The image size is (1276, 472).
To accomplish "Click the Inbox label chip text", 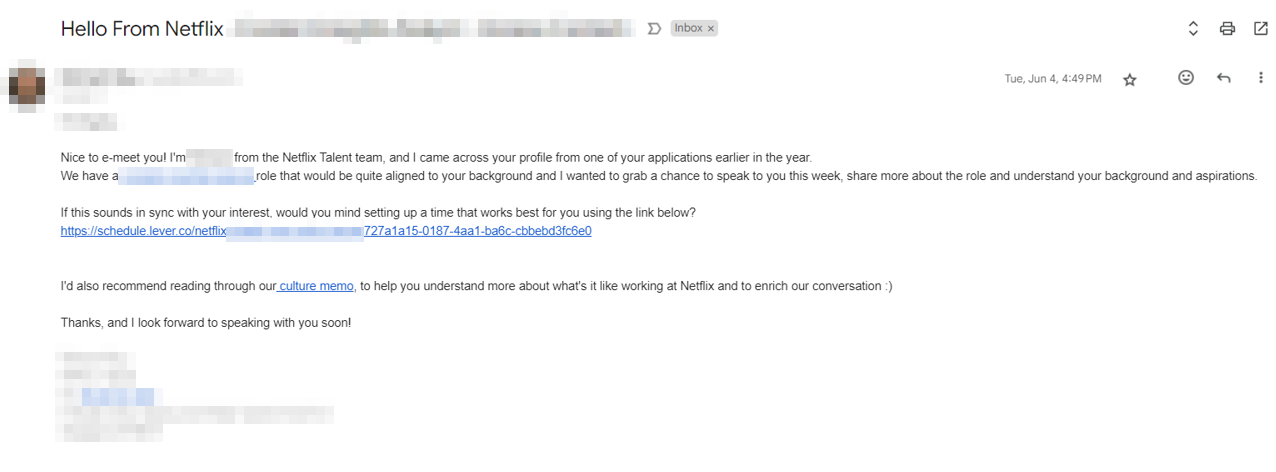I will coord(688,29).
